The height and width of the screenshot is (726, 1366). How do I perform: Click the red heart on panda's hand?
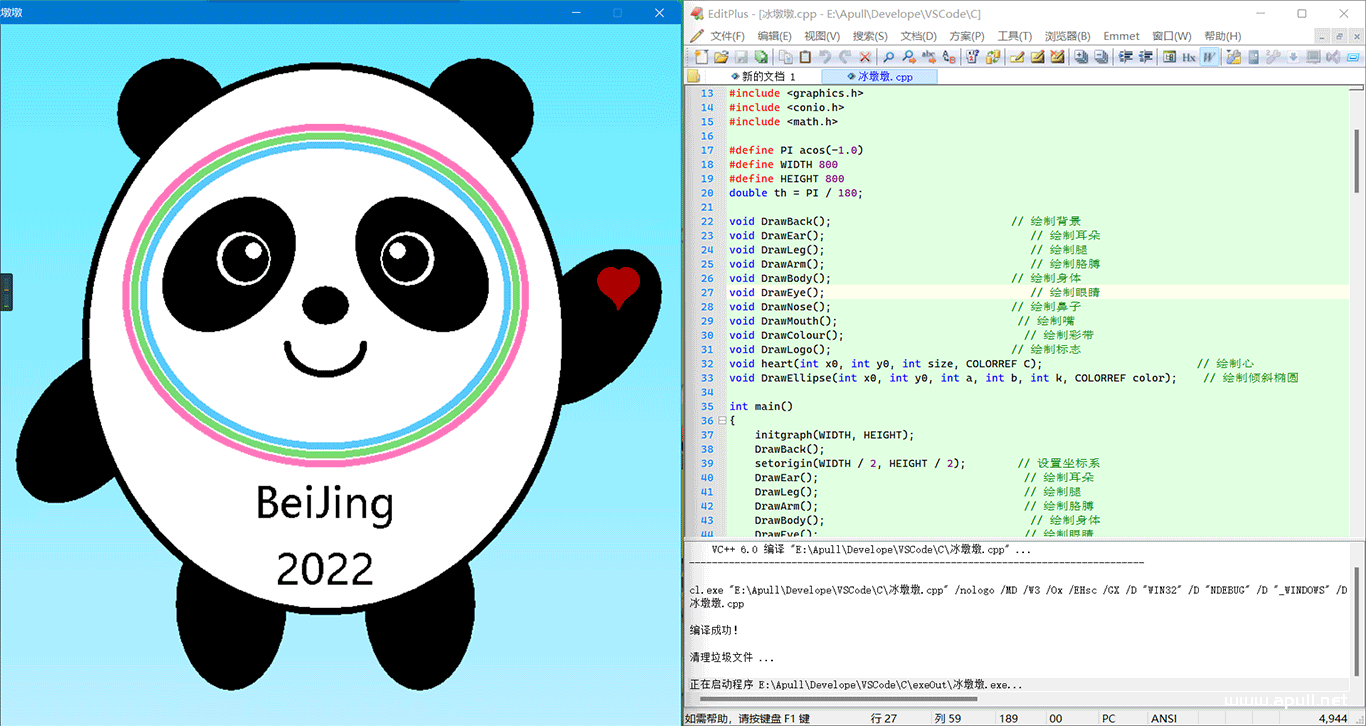pos(618,287)
